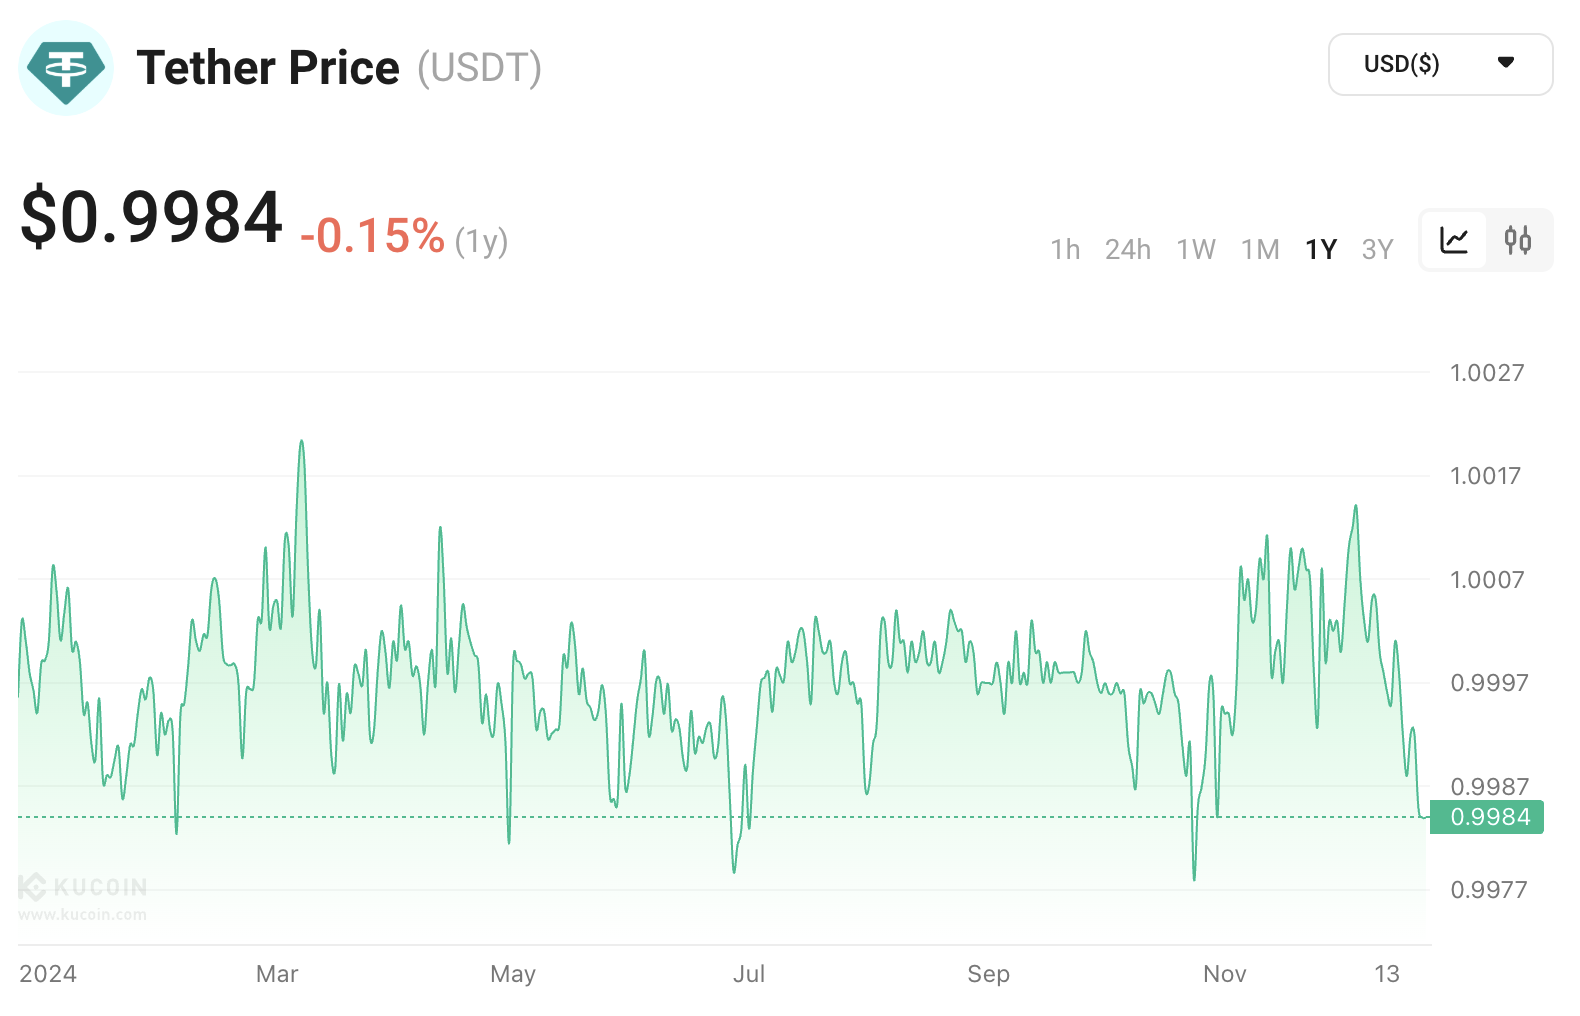Select the 1M time range

coord(1260,249)
